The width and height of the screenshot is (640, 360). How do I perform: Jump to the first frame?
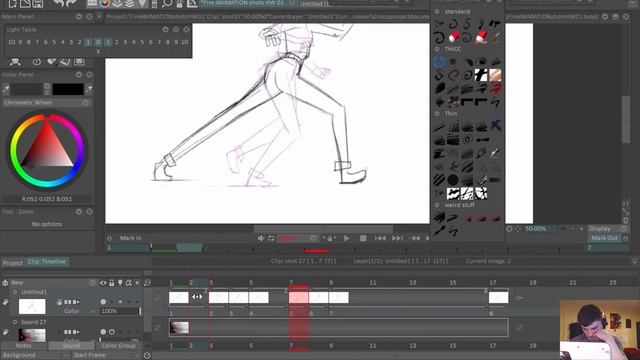point(380,238)
